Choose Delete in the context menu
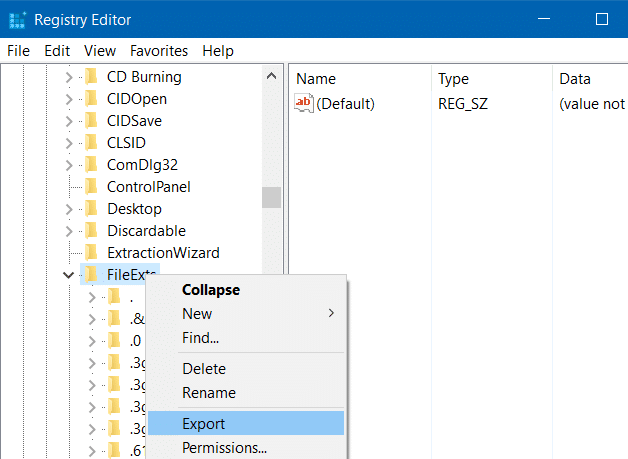This screenshot has height=459, width=628. [246, 368]
